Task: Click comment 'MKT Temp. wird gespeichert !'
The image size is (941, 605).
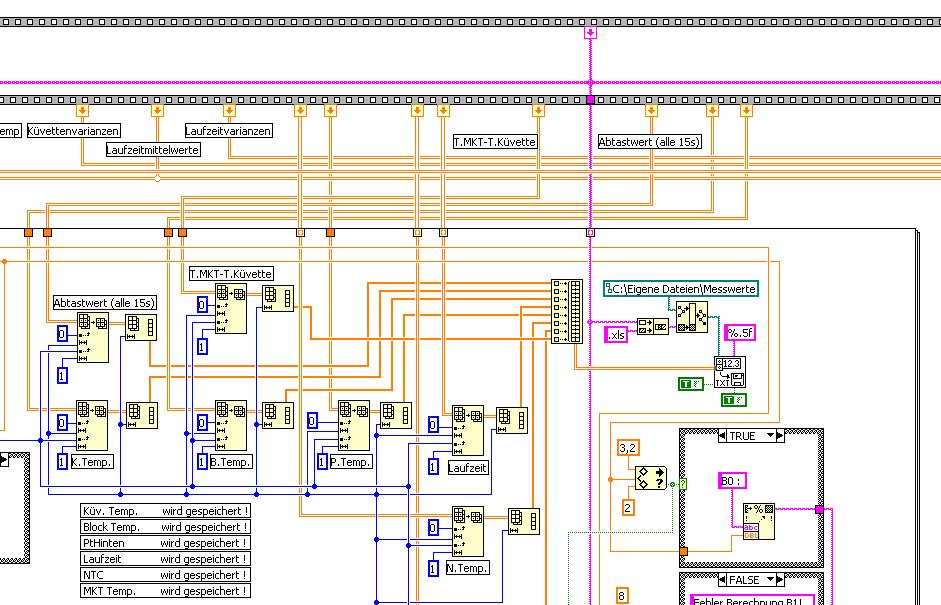Action: pos(166,591)
